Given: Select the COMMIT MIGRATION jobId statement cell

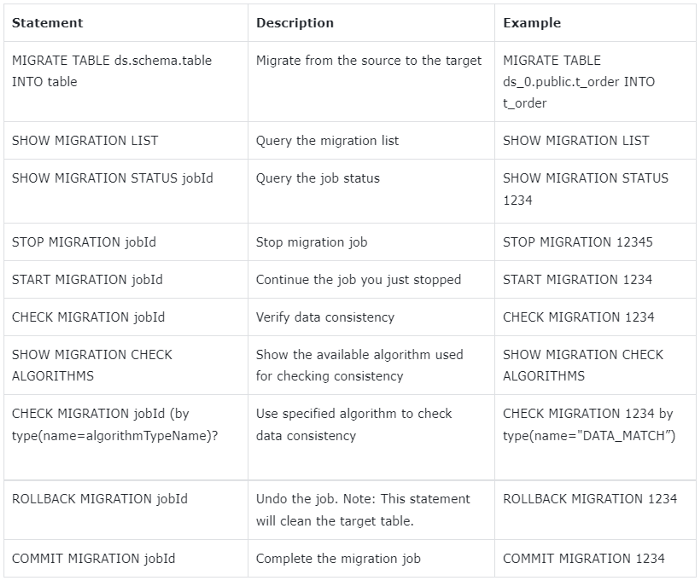Looking at the screenshot, I should click(x=94, y=558).
